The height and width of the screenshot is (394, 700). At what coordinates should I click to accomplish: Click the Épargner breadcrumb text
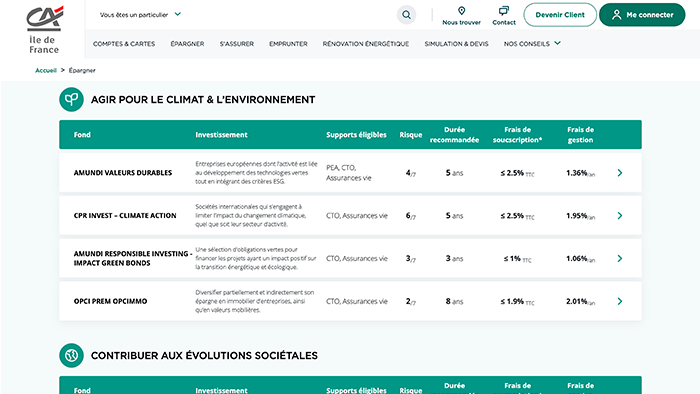[82, 70]
